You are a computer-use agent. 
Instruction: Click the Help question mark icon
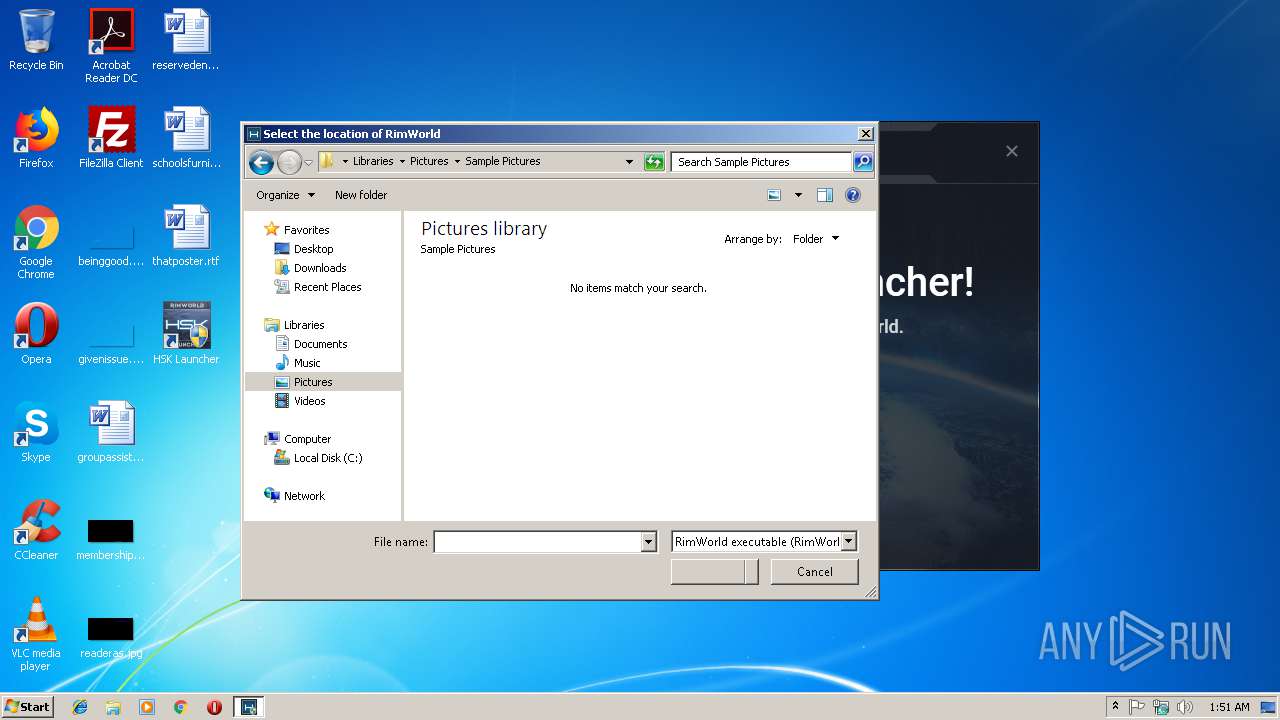[853, 195]
